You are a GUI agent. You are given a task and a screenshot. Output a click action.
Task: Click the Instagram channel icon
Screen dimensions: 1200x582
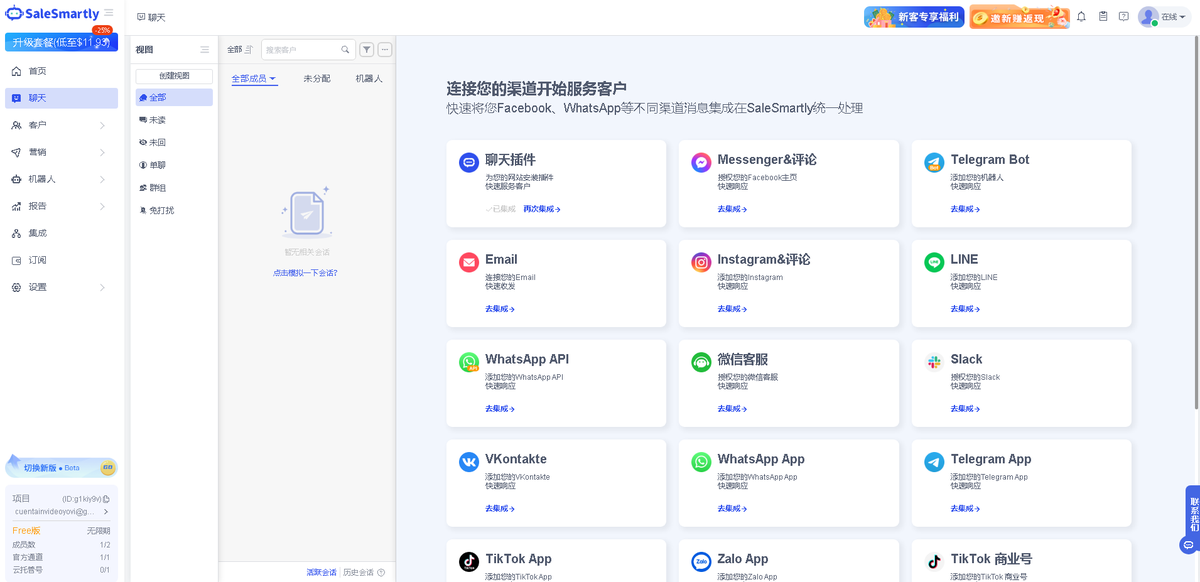click(x=701, y=262)
